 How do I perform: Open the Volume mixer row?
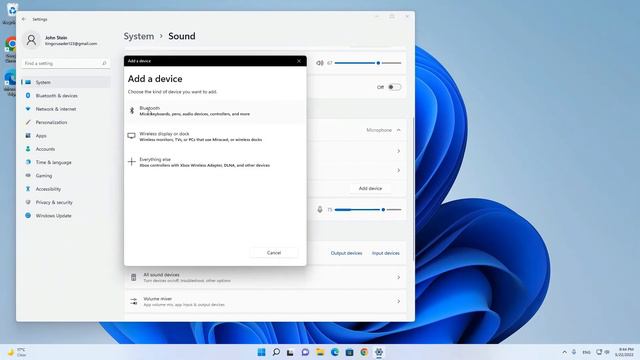click(266, 302)
